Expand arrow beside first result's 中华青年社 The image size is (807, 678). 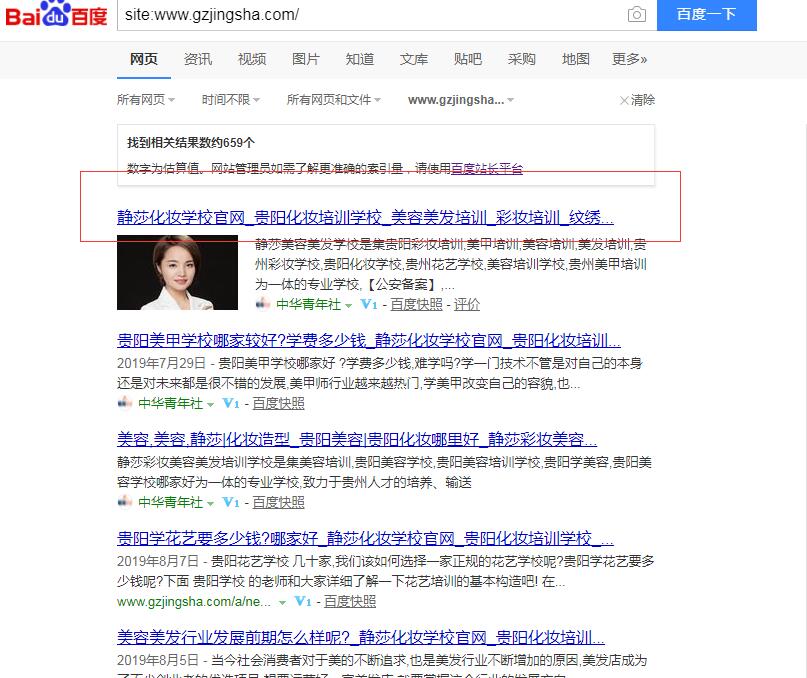click(348, 305)
